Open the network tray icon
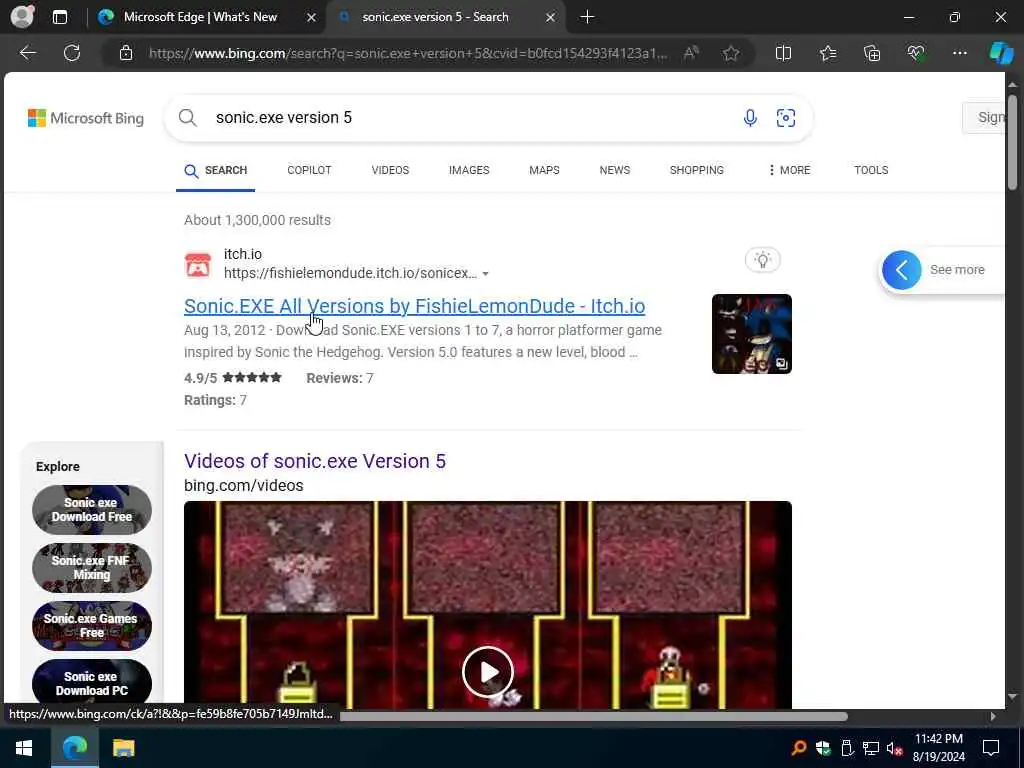Screen dimensions: 1024x768 [x=870, y=748]
